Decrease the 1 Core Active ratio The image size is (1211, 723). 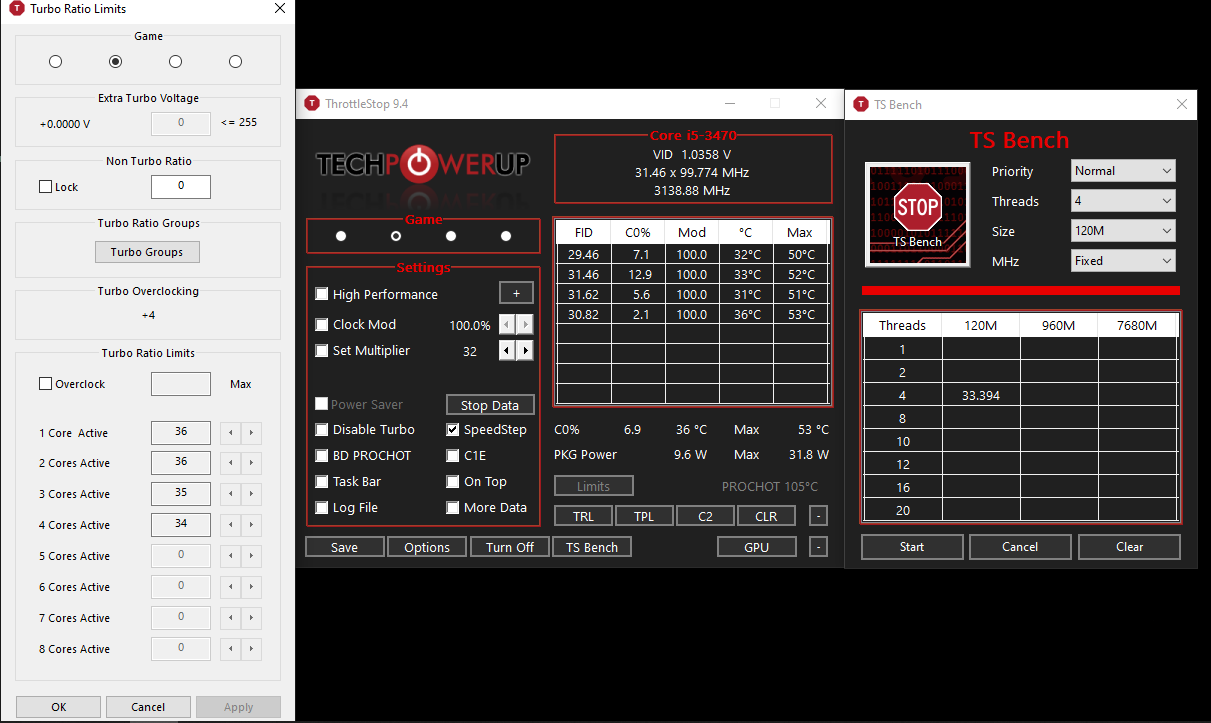[230, 433]
